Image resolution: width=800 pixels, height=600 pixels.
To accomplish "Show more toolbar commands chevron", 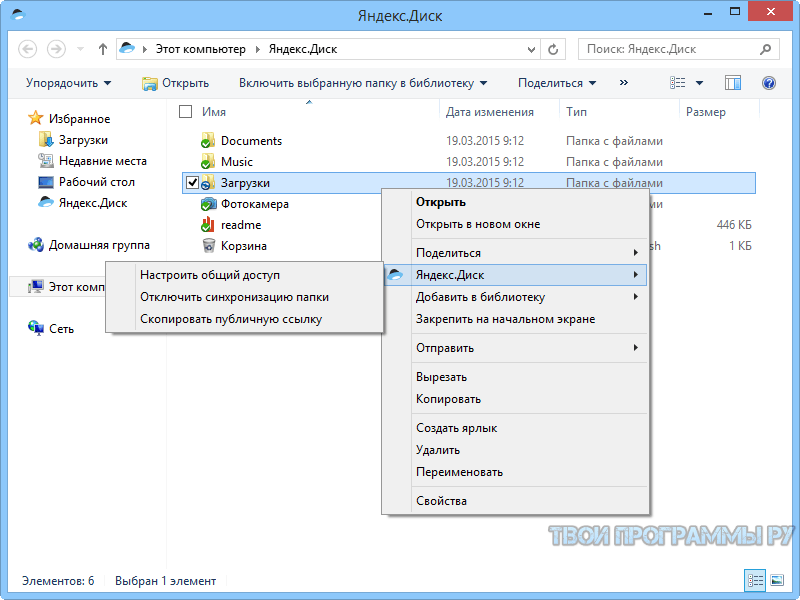I will (623, 83).
